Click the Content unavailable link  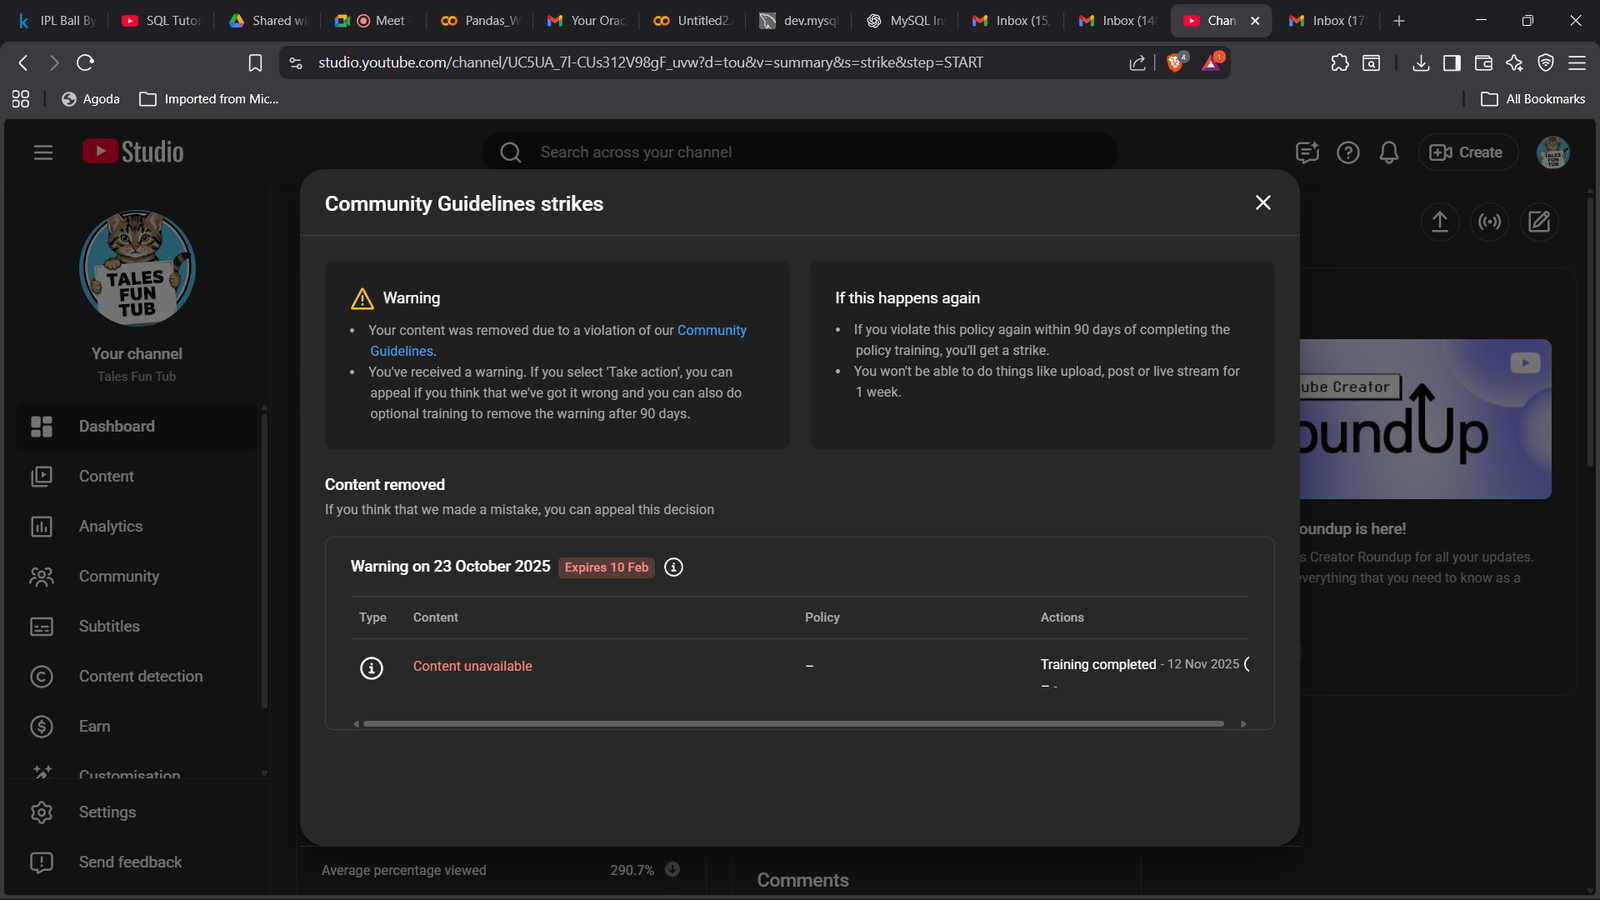tap(472, 666)
